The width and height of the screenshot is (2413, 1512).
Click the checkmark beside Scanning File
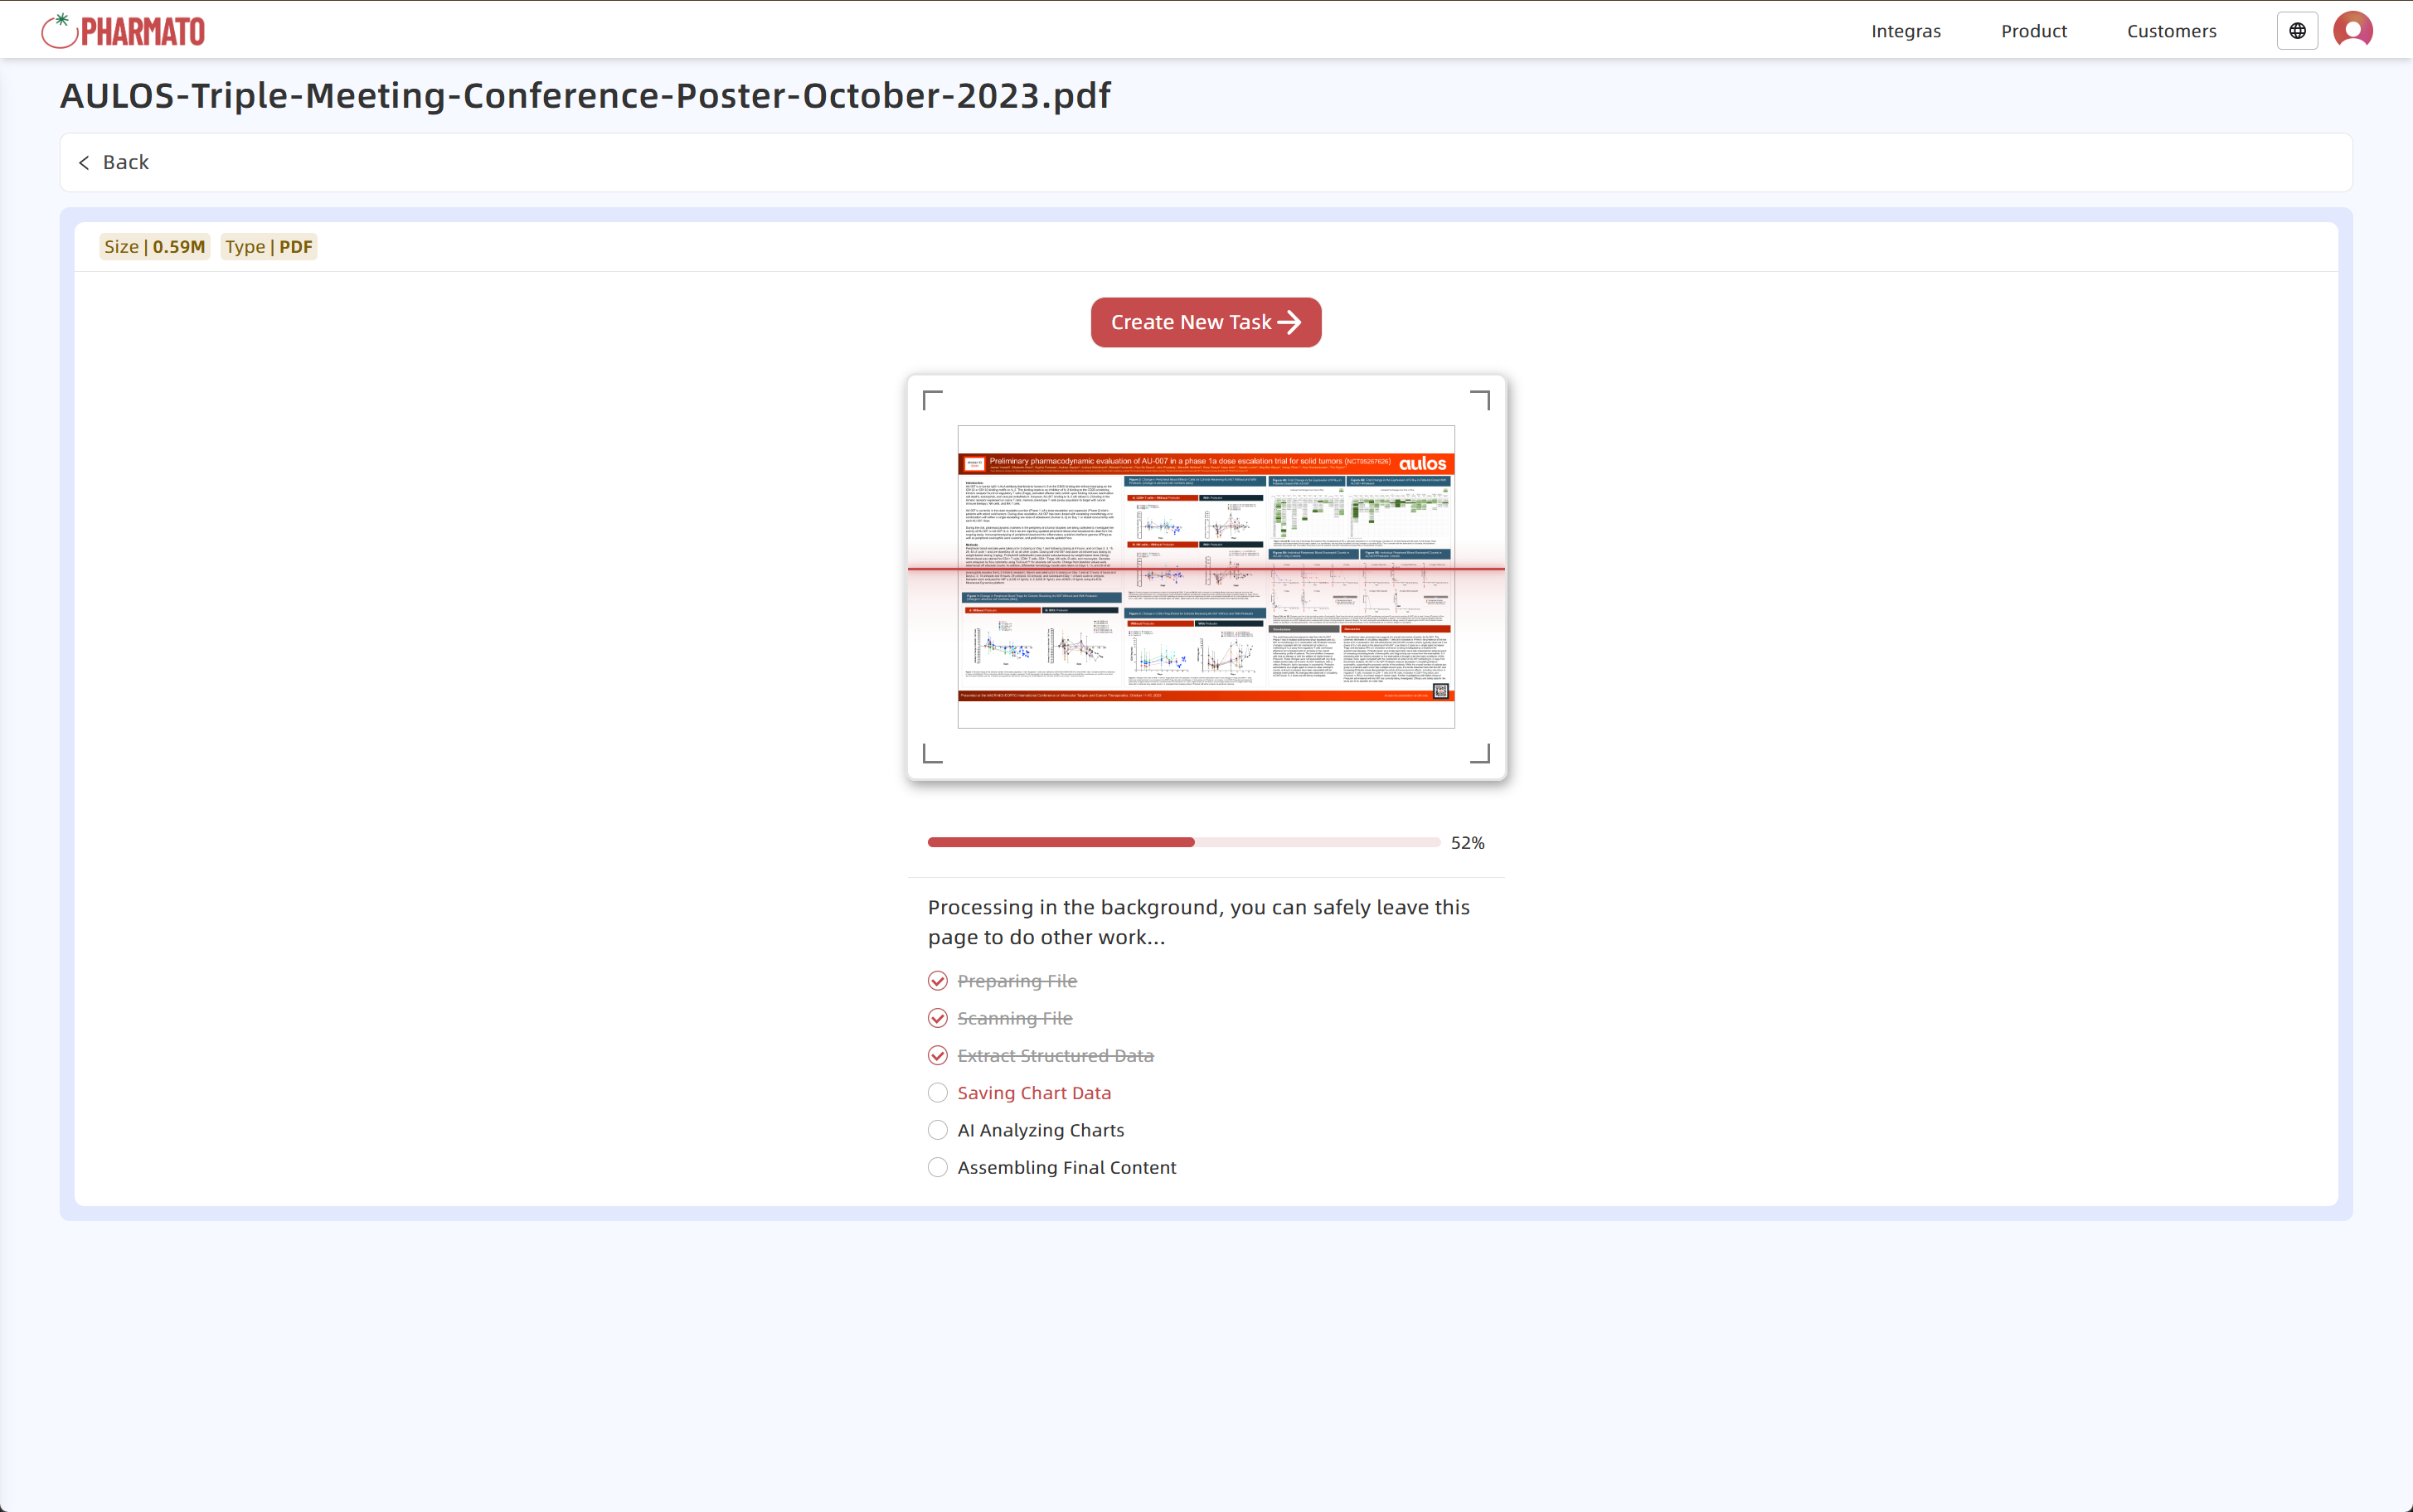(937, 1017)
